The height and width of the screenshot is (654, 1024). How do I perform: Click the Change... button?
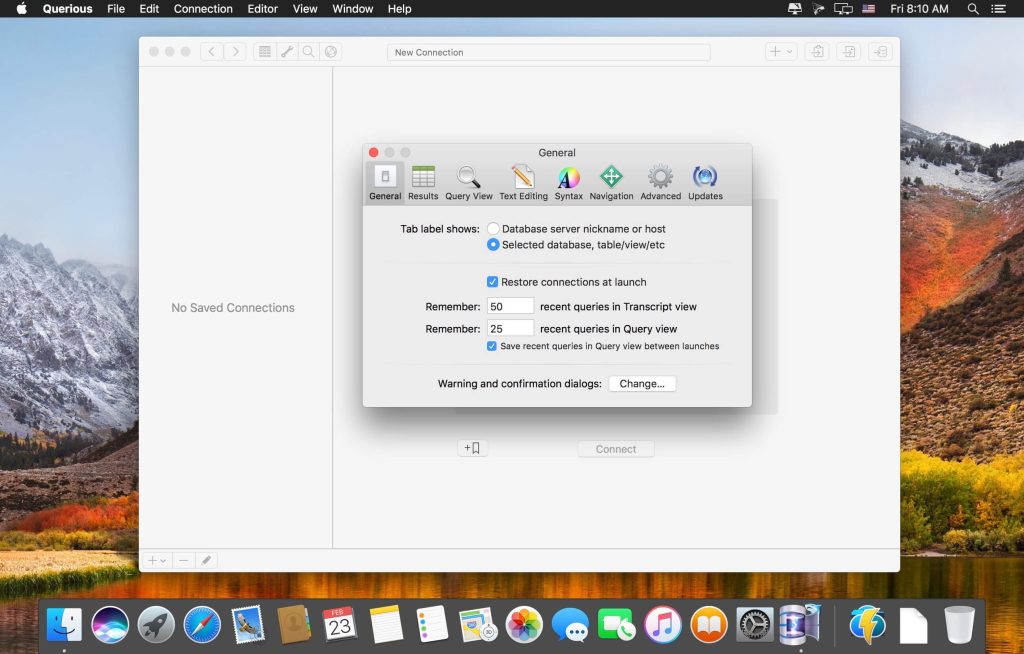click(x=642, y=384)
